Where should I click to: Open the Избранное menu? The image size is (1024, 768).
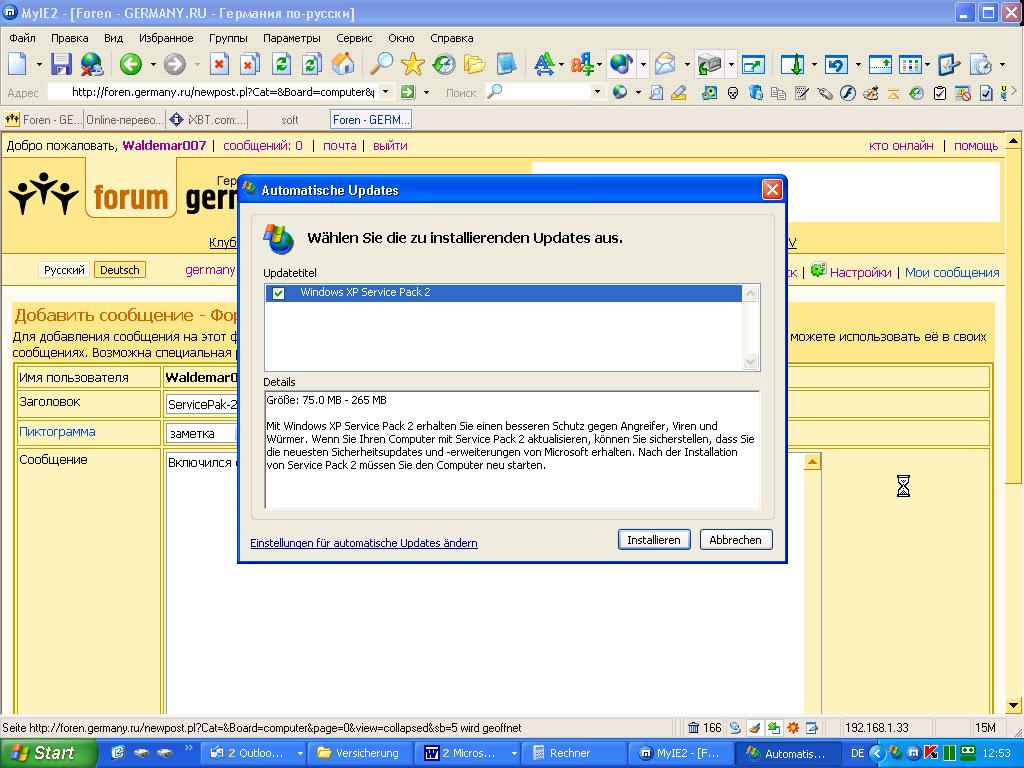(x=166, y=38)
